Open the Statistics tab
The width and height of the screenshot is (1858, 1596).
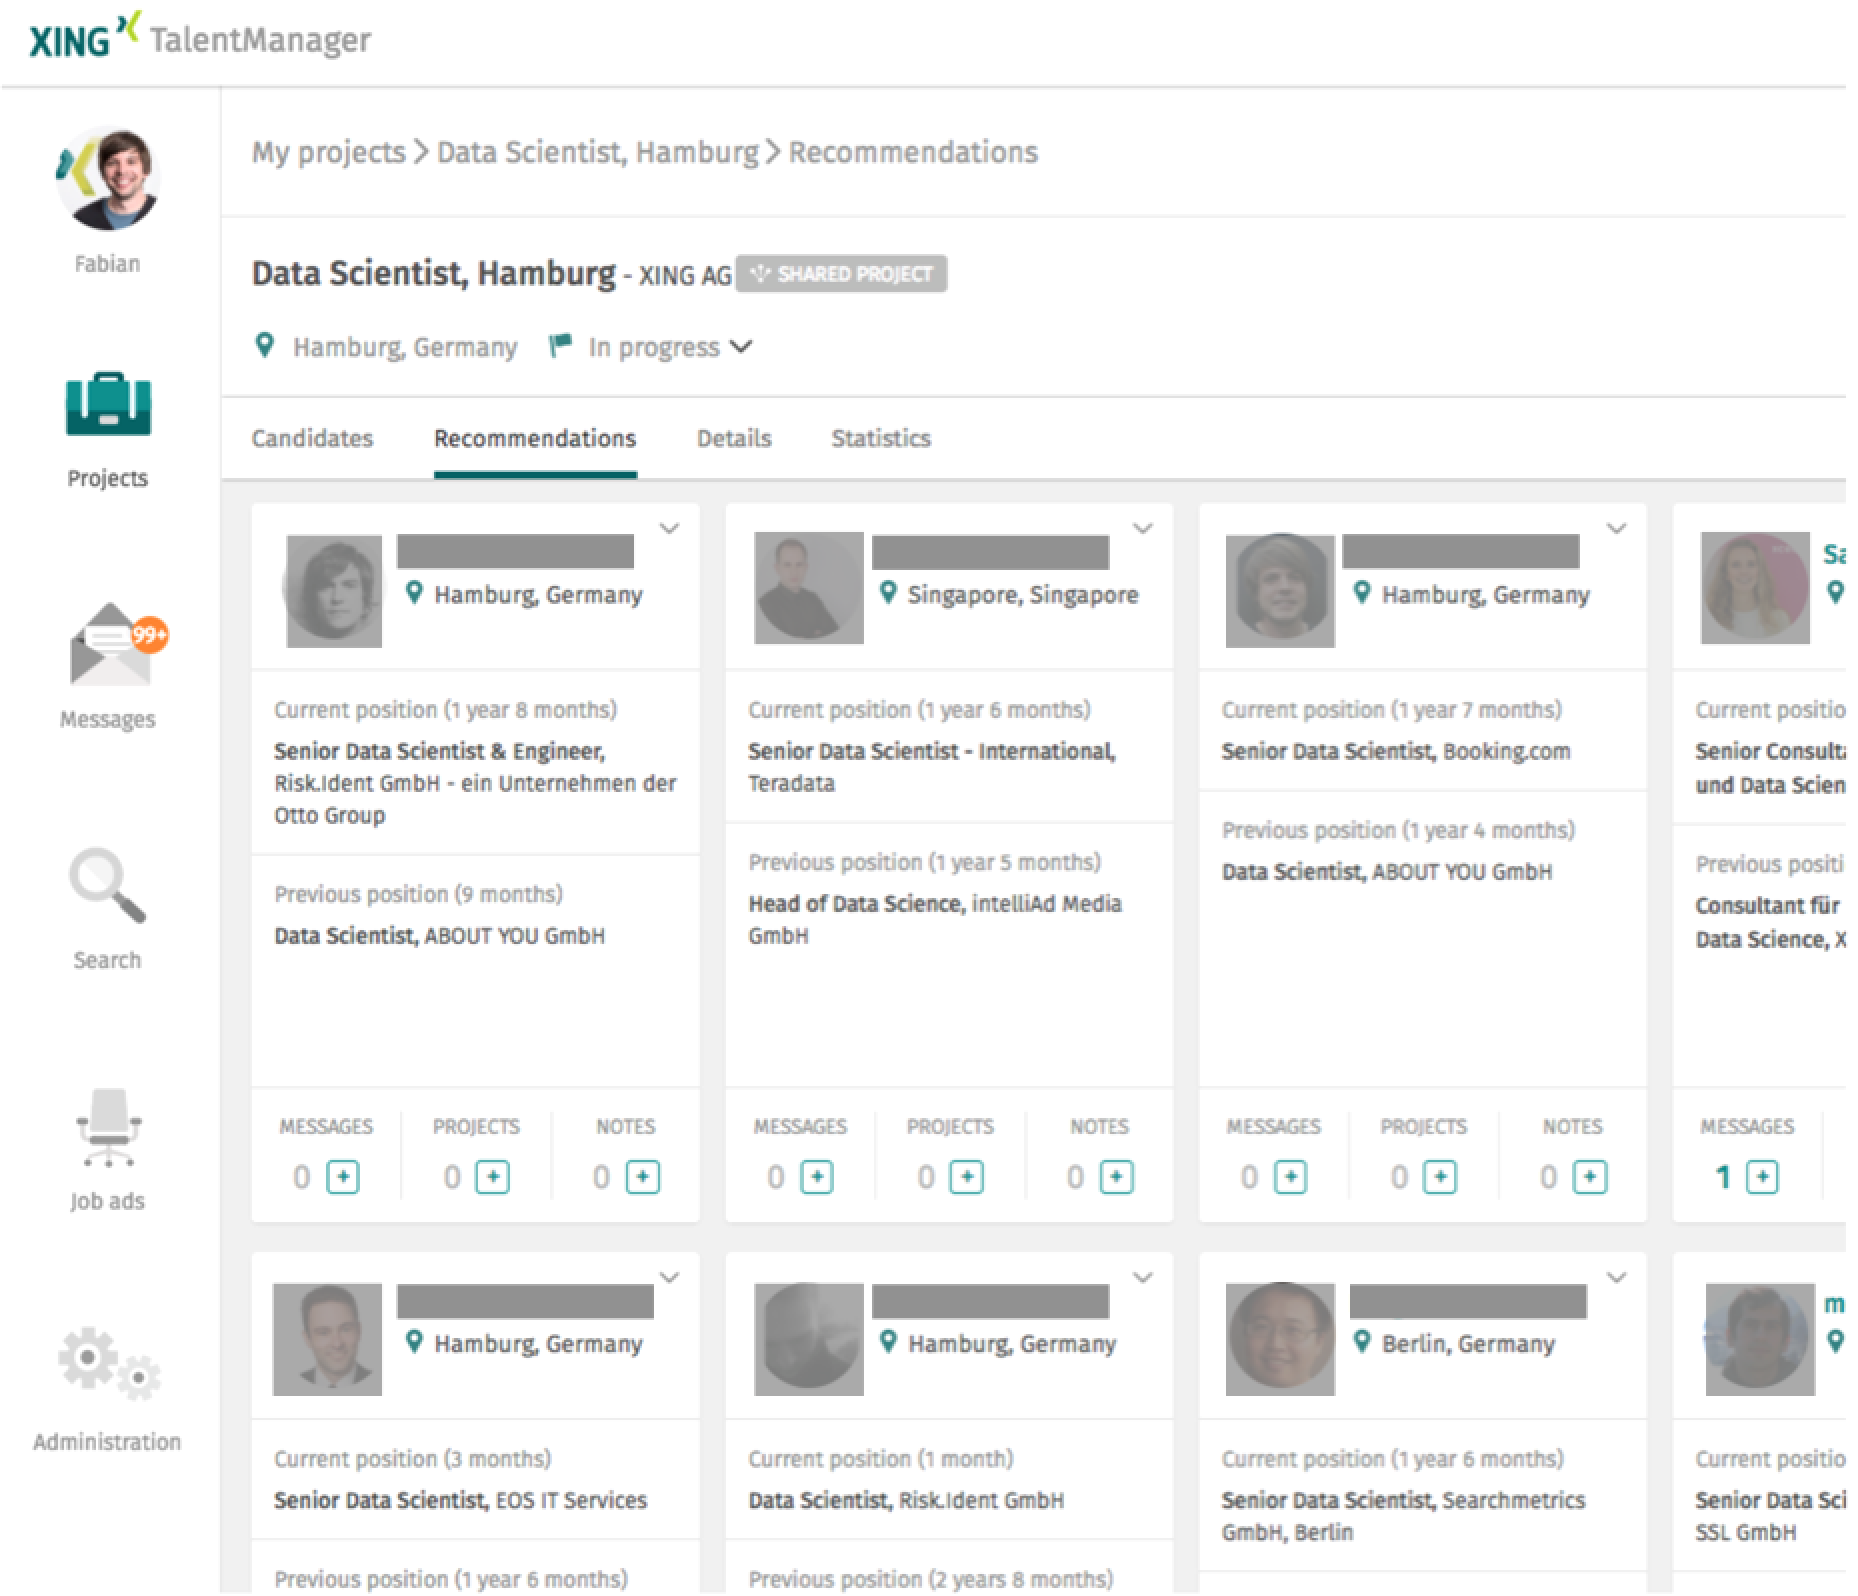tap(881, 438)
